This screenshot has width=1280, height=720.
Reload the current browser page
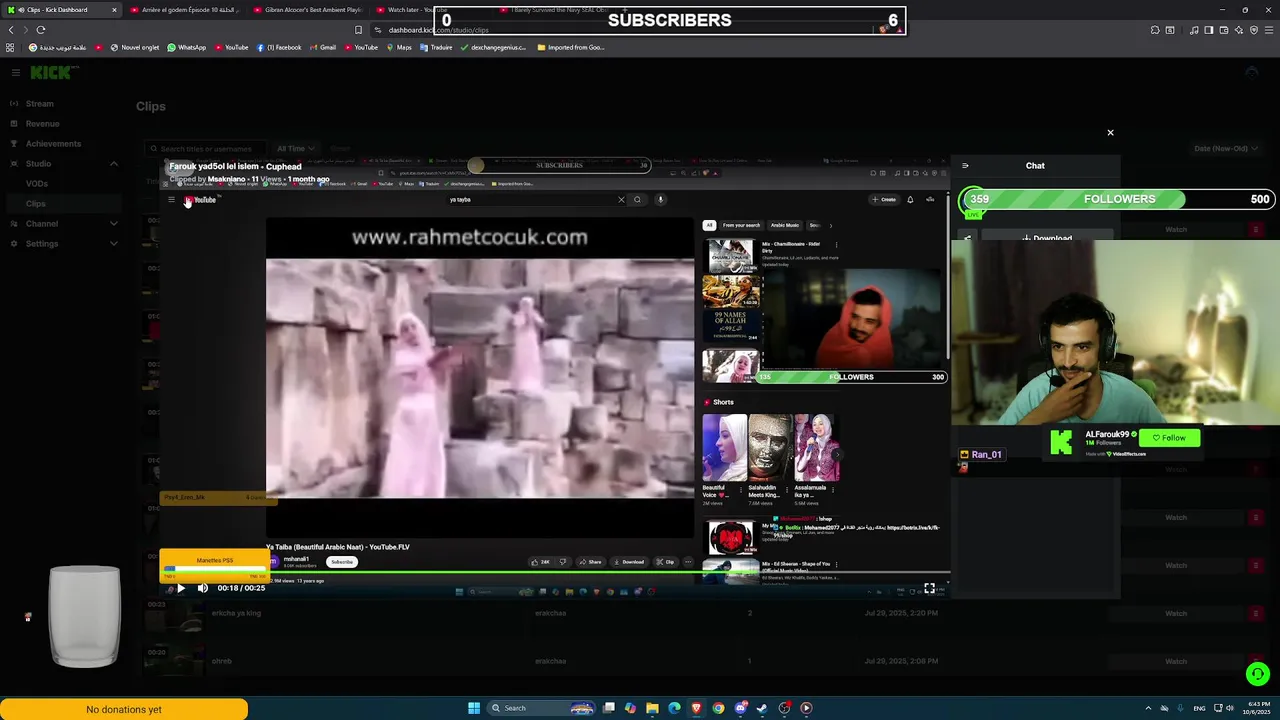41,30
